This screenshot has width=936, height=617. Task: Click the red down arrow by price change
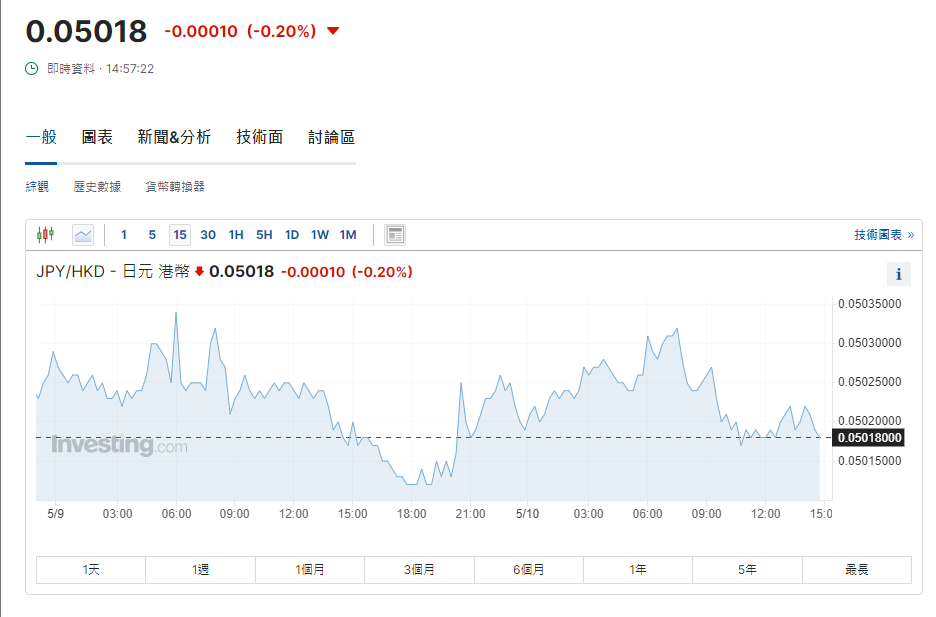(333, 31)
